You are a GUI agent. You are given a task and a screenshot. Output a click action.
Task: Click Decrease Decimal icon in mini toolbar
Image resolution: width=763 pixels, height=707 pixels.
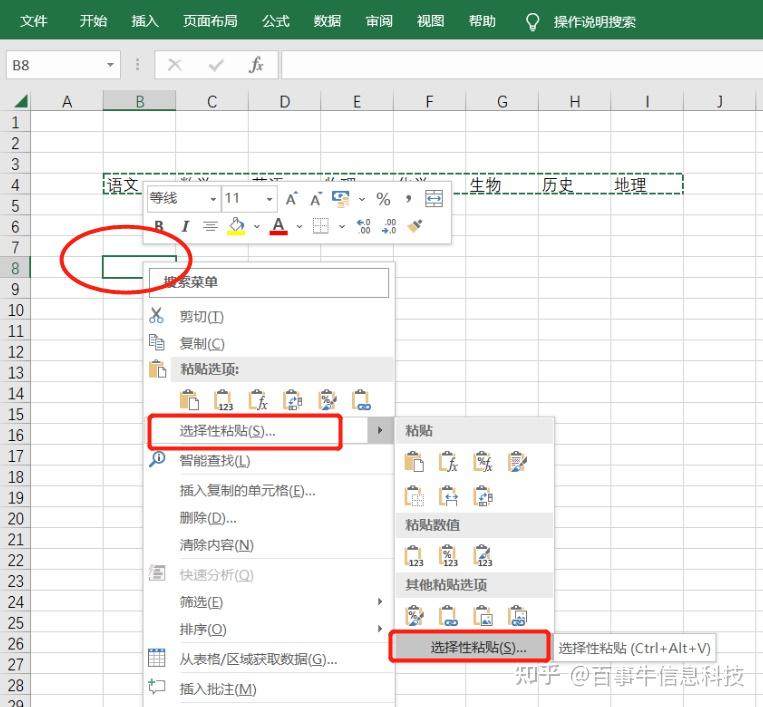click(389, 226)
